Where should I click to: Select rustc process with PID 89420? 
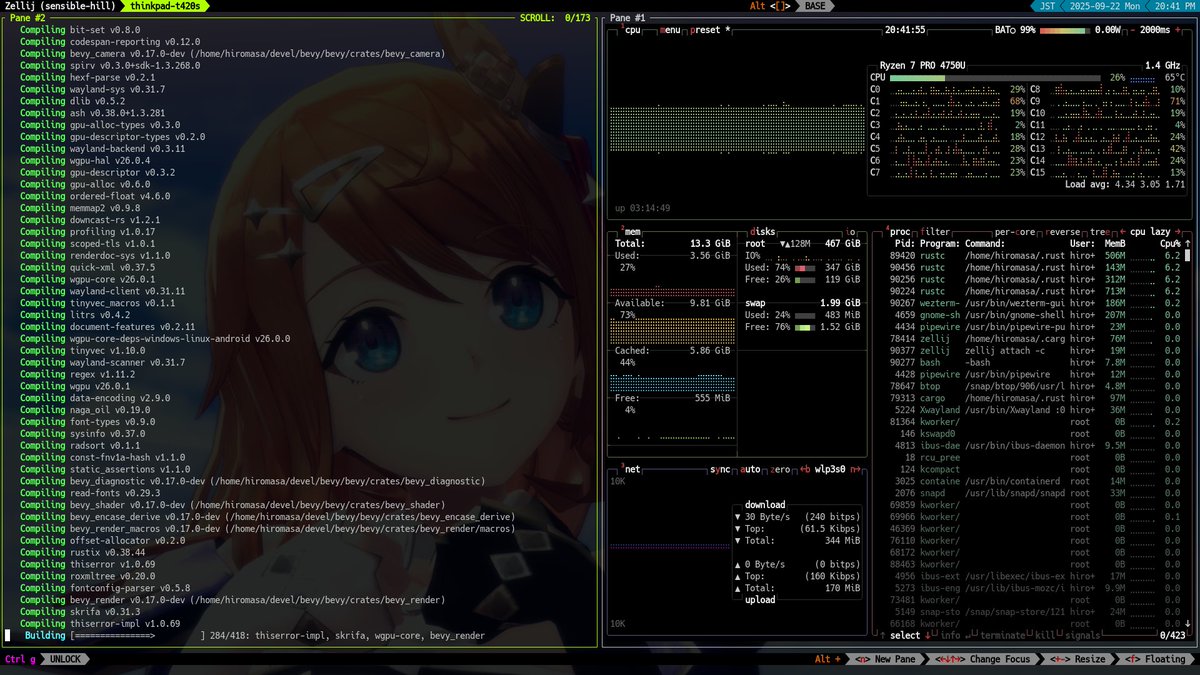(1037, 255)
